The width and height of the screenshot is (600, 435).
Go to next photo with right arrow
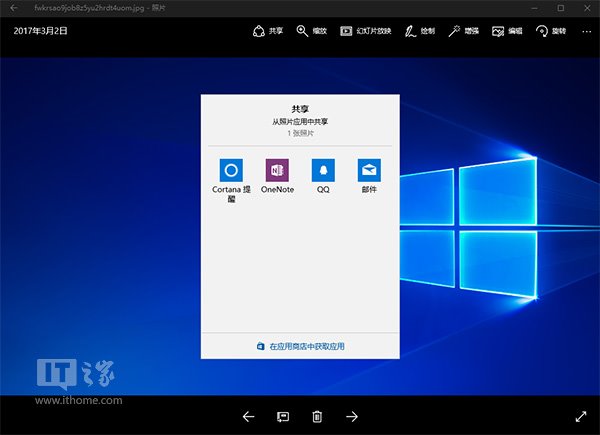[x=352, y=417]
